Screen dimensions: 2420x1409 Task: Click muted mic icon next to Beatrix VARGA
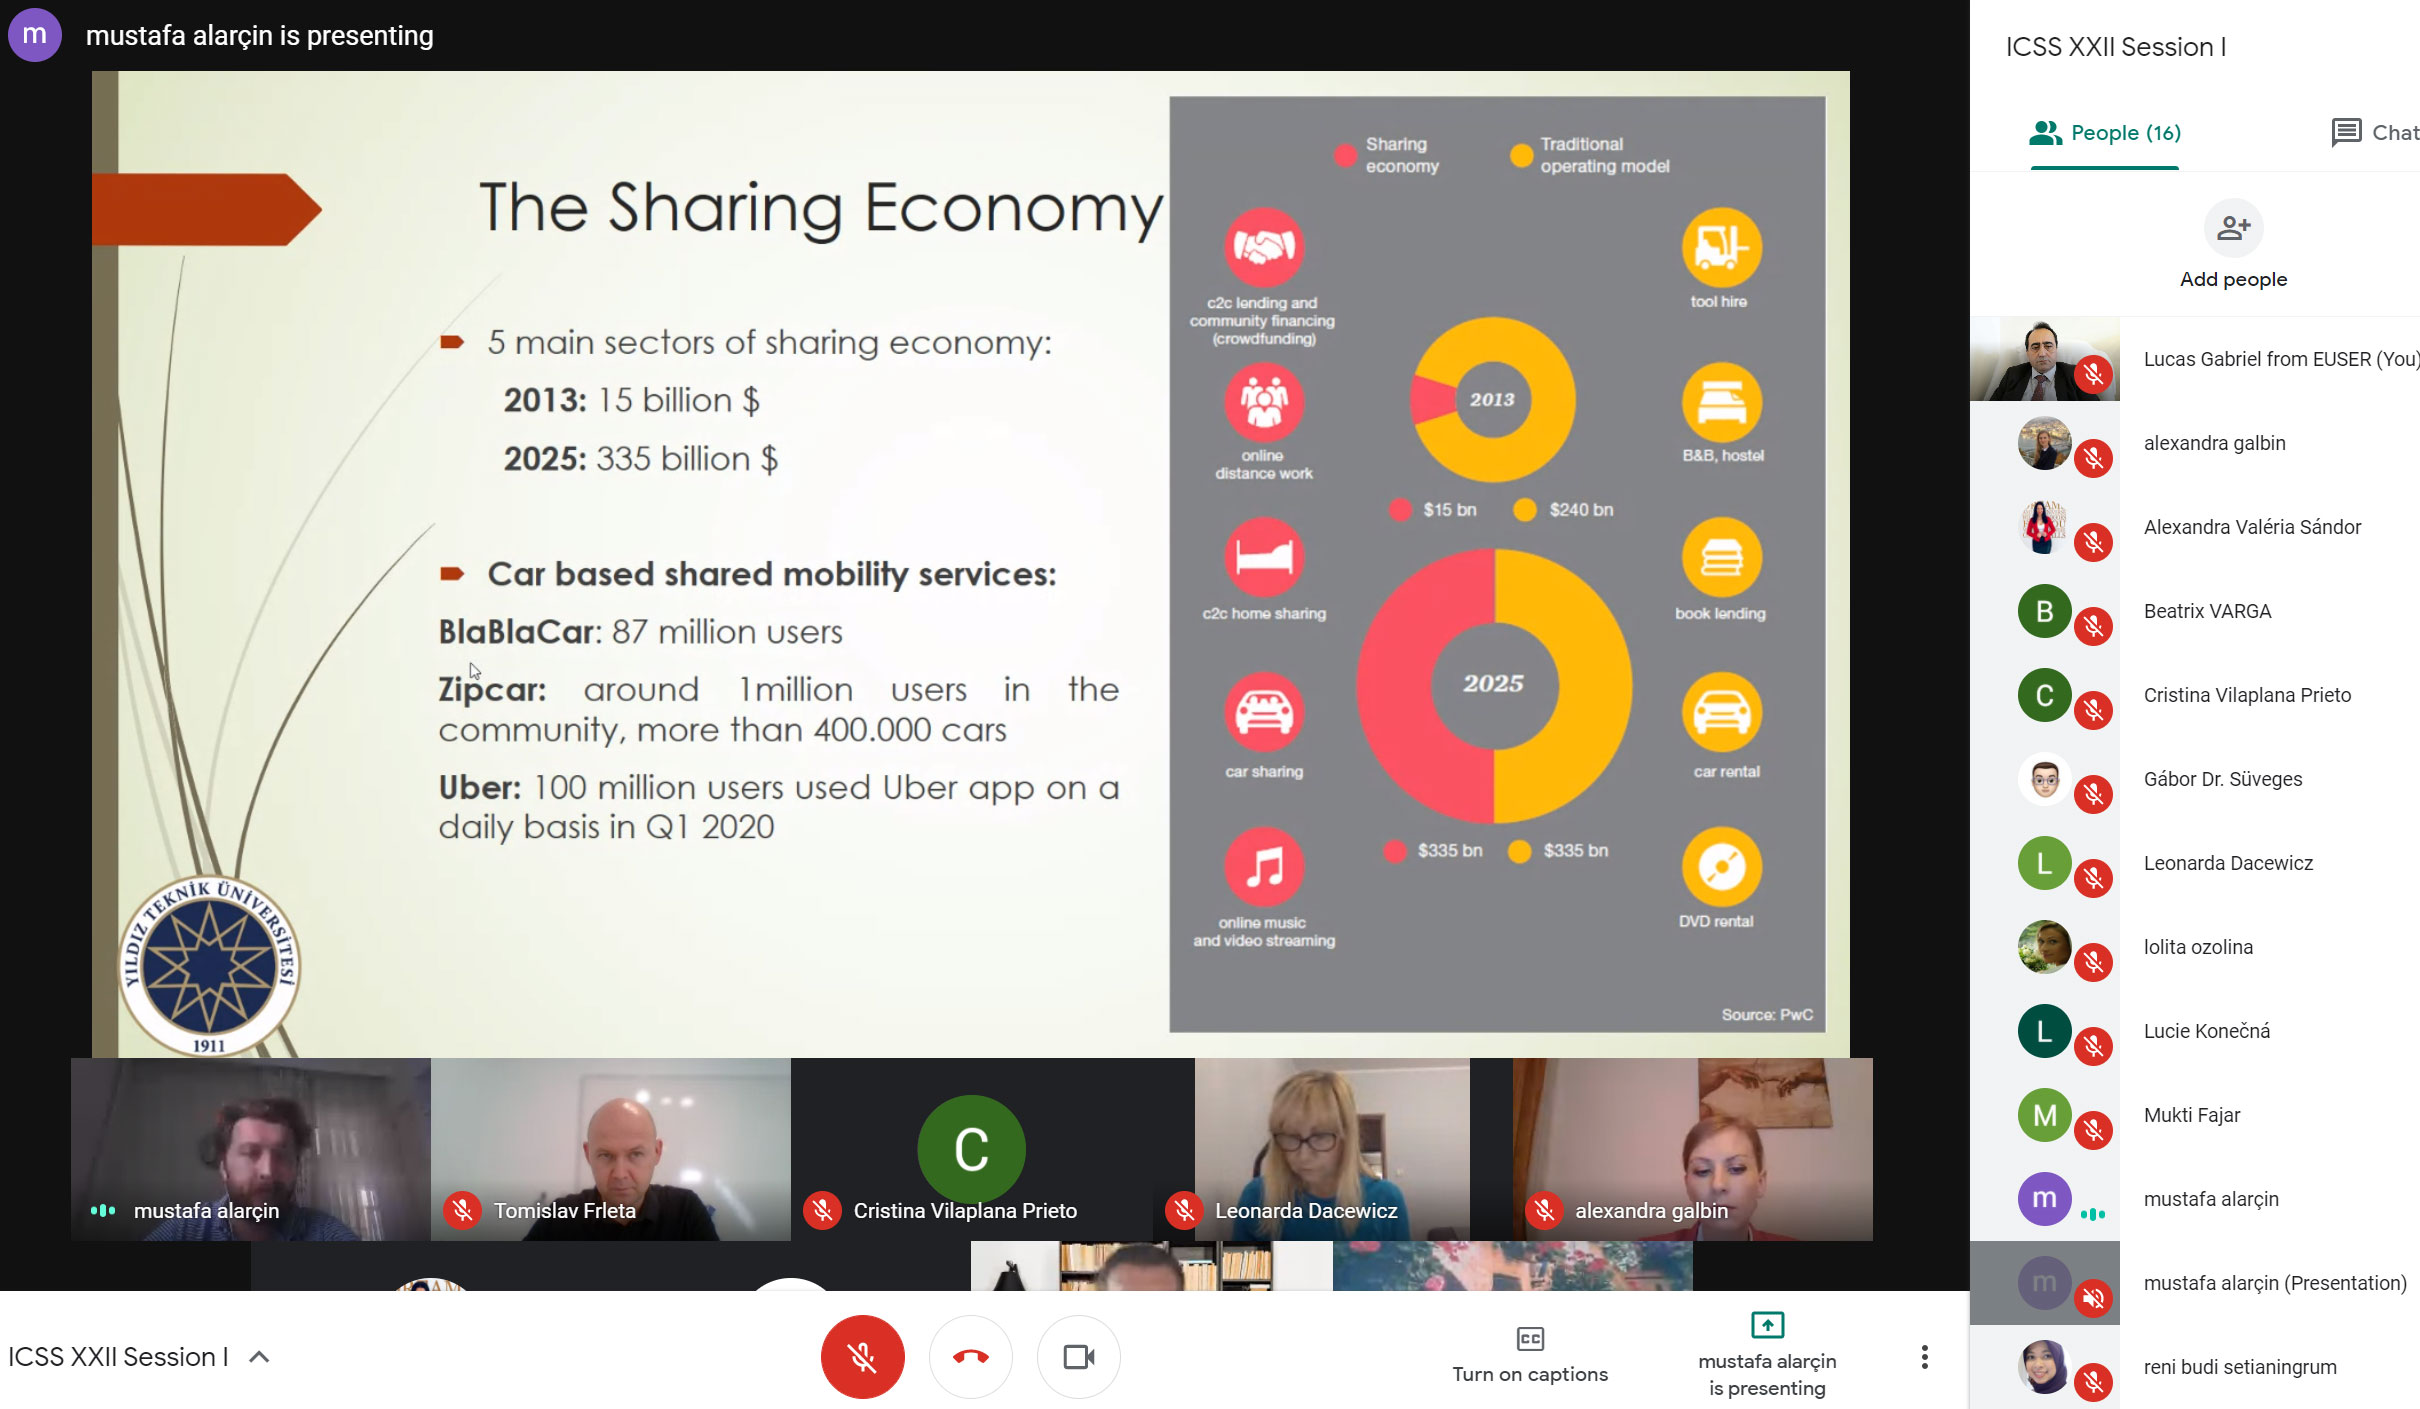coord(2093,627)
